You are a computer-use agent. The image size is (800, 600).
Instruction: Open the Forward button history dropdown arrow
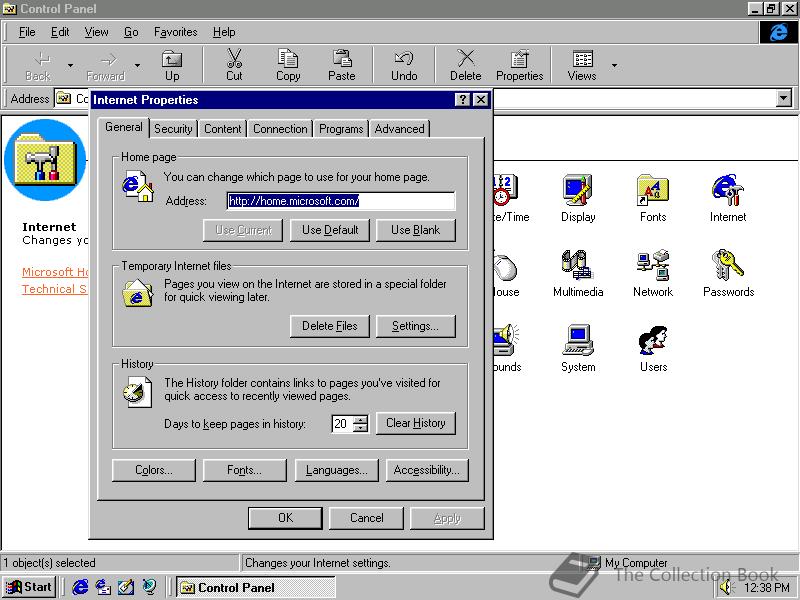[x=137, y=65]
